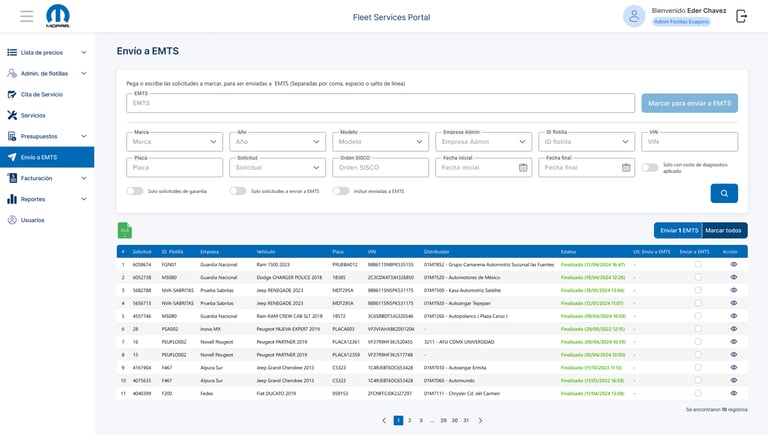View details eye icon for solicitud 6058674
768x435 pixels.
[734, 264]
